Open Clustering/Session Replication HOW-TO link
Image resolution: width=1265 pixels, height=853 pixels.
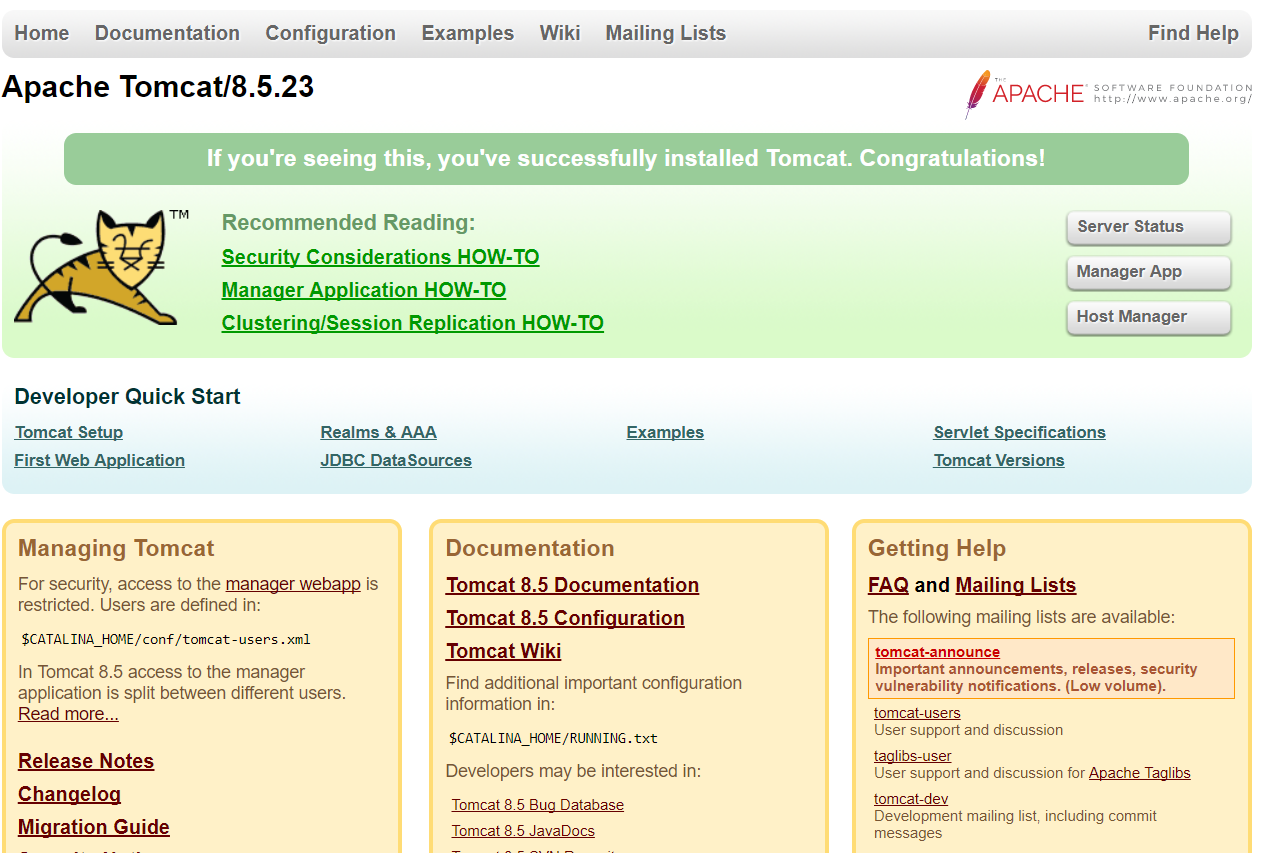pos(413,323)
